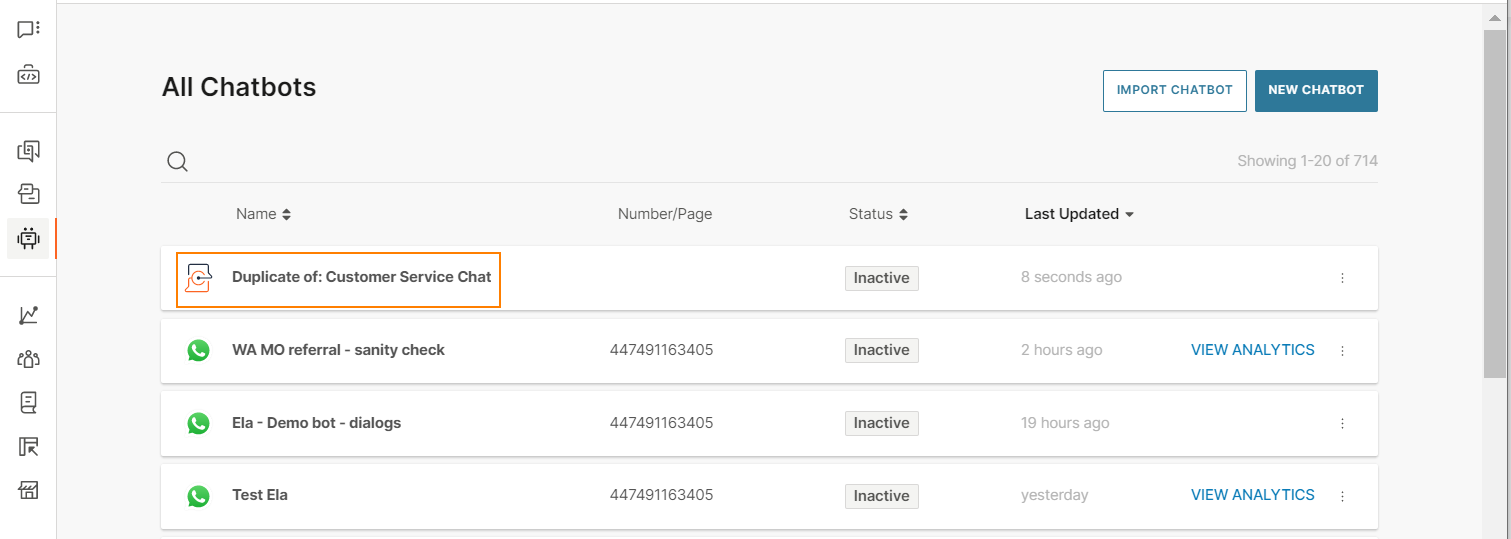Sort chatbots by Name column
The width and height of the screenshot is (1511, 539).
coord(264,214)
